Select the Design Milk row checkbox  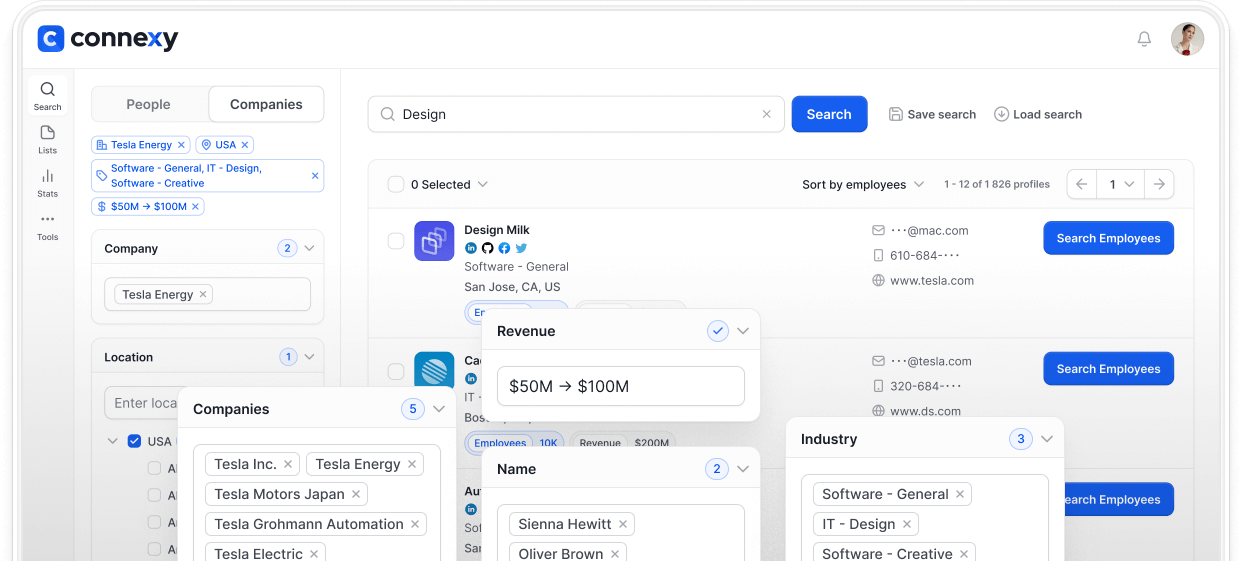(396, 241)
